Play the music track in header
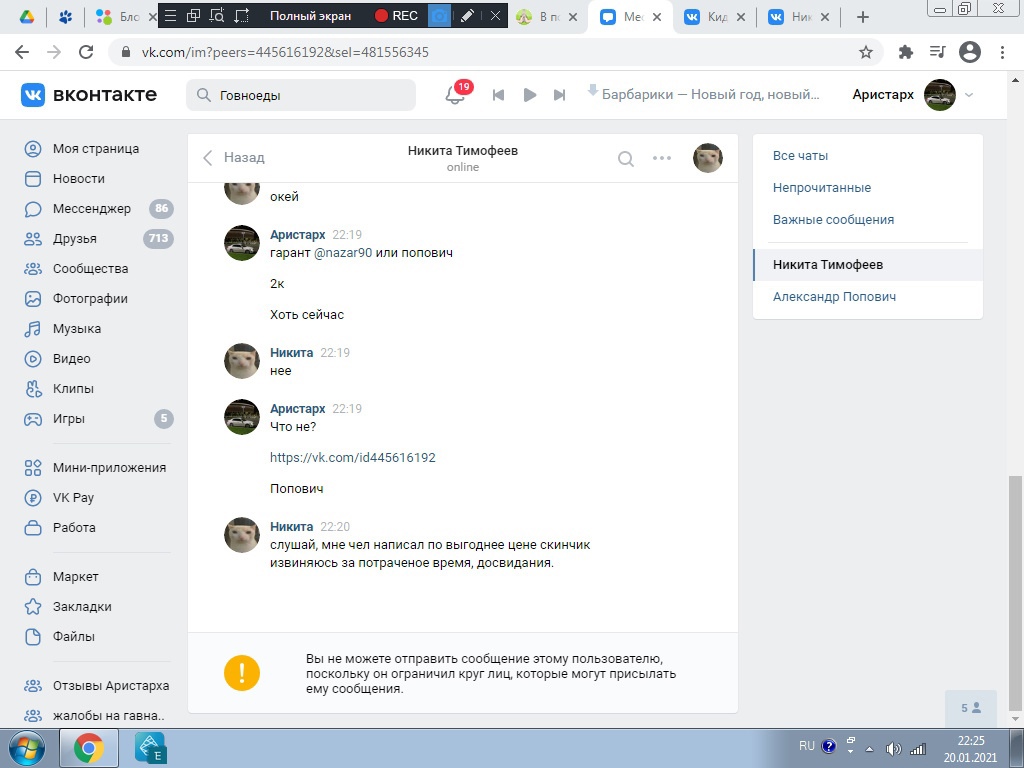 [x=530, y=95]
